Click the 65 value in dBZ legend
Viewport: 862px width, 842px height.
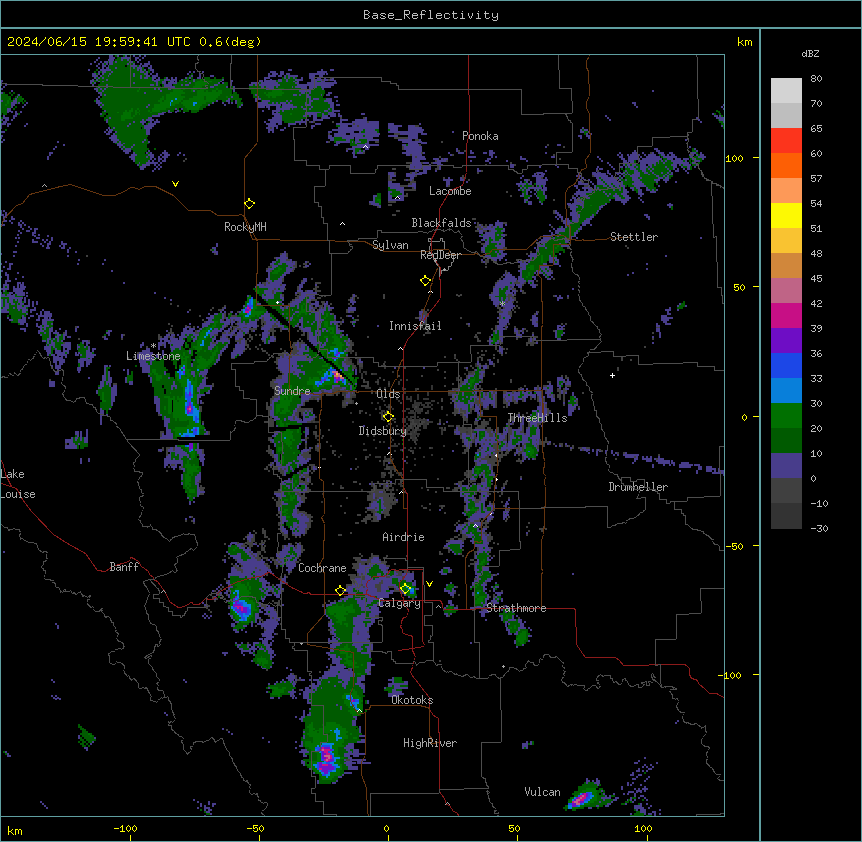[816, 129]
